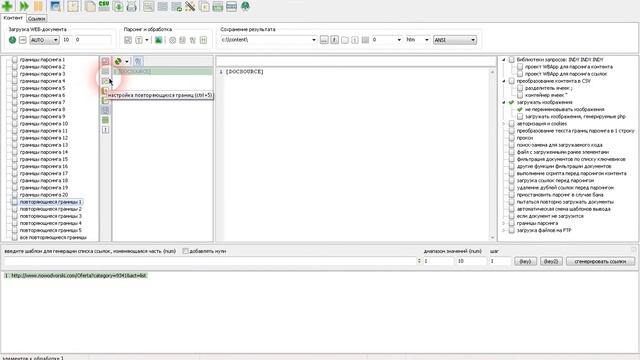Click the range start value field '1'
This screenshot has height=360, width=640.
point(438,261)
